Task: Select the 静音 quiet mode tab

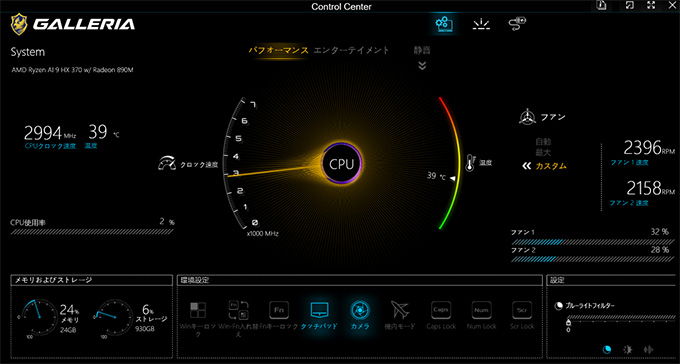Action: click(x=422, y=50)
